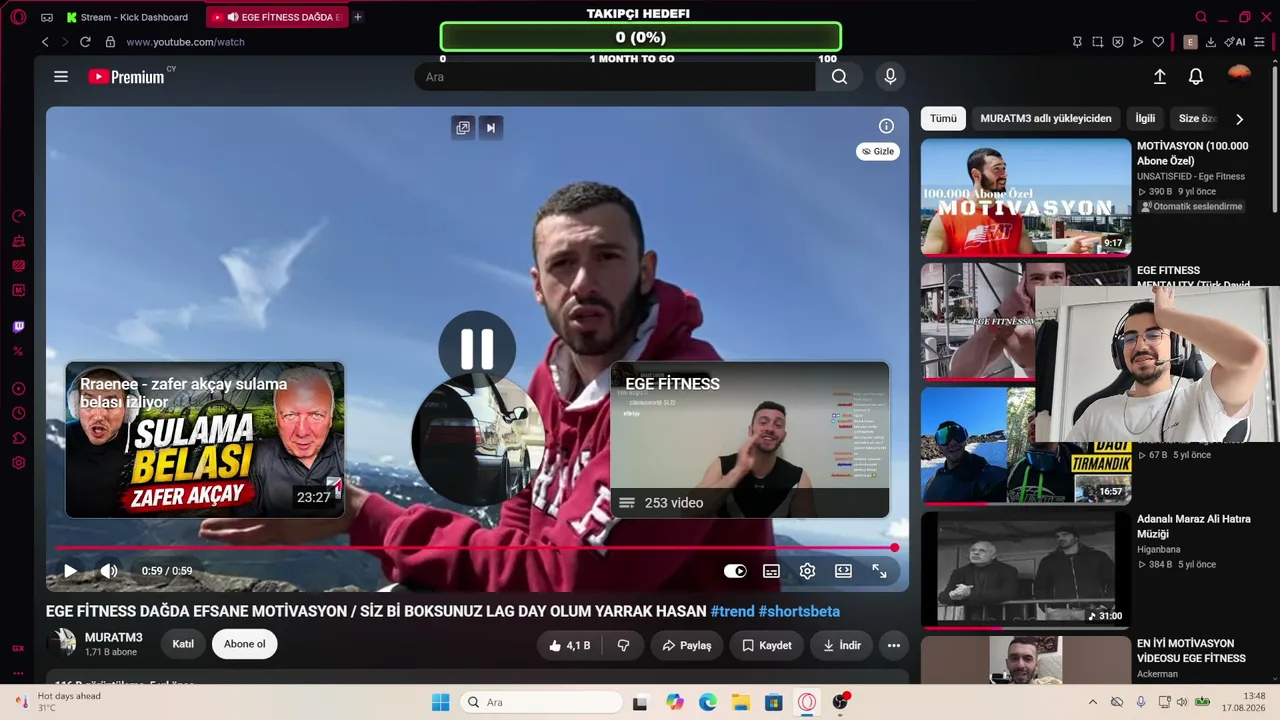The height and width of the screenshot is (720, 1280).
Task: Like the video with 4,1 B likes
Action: click(570, 646)
